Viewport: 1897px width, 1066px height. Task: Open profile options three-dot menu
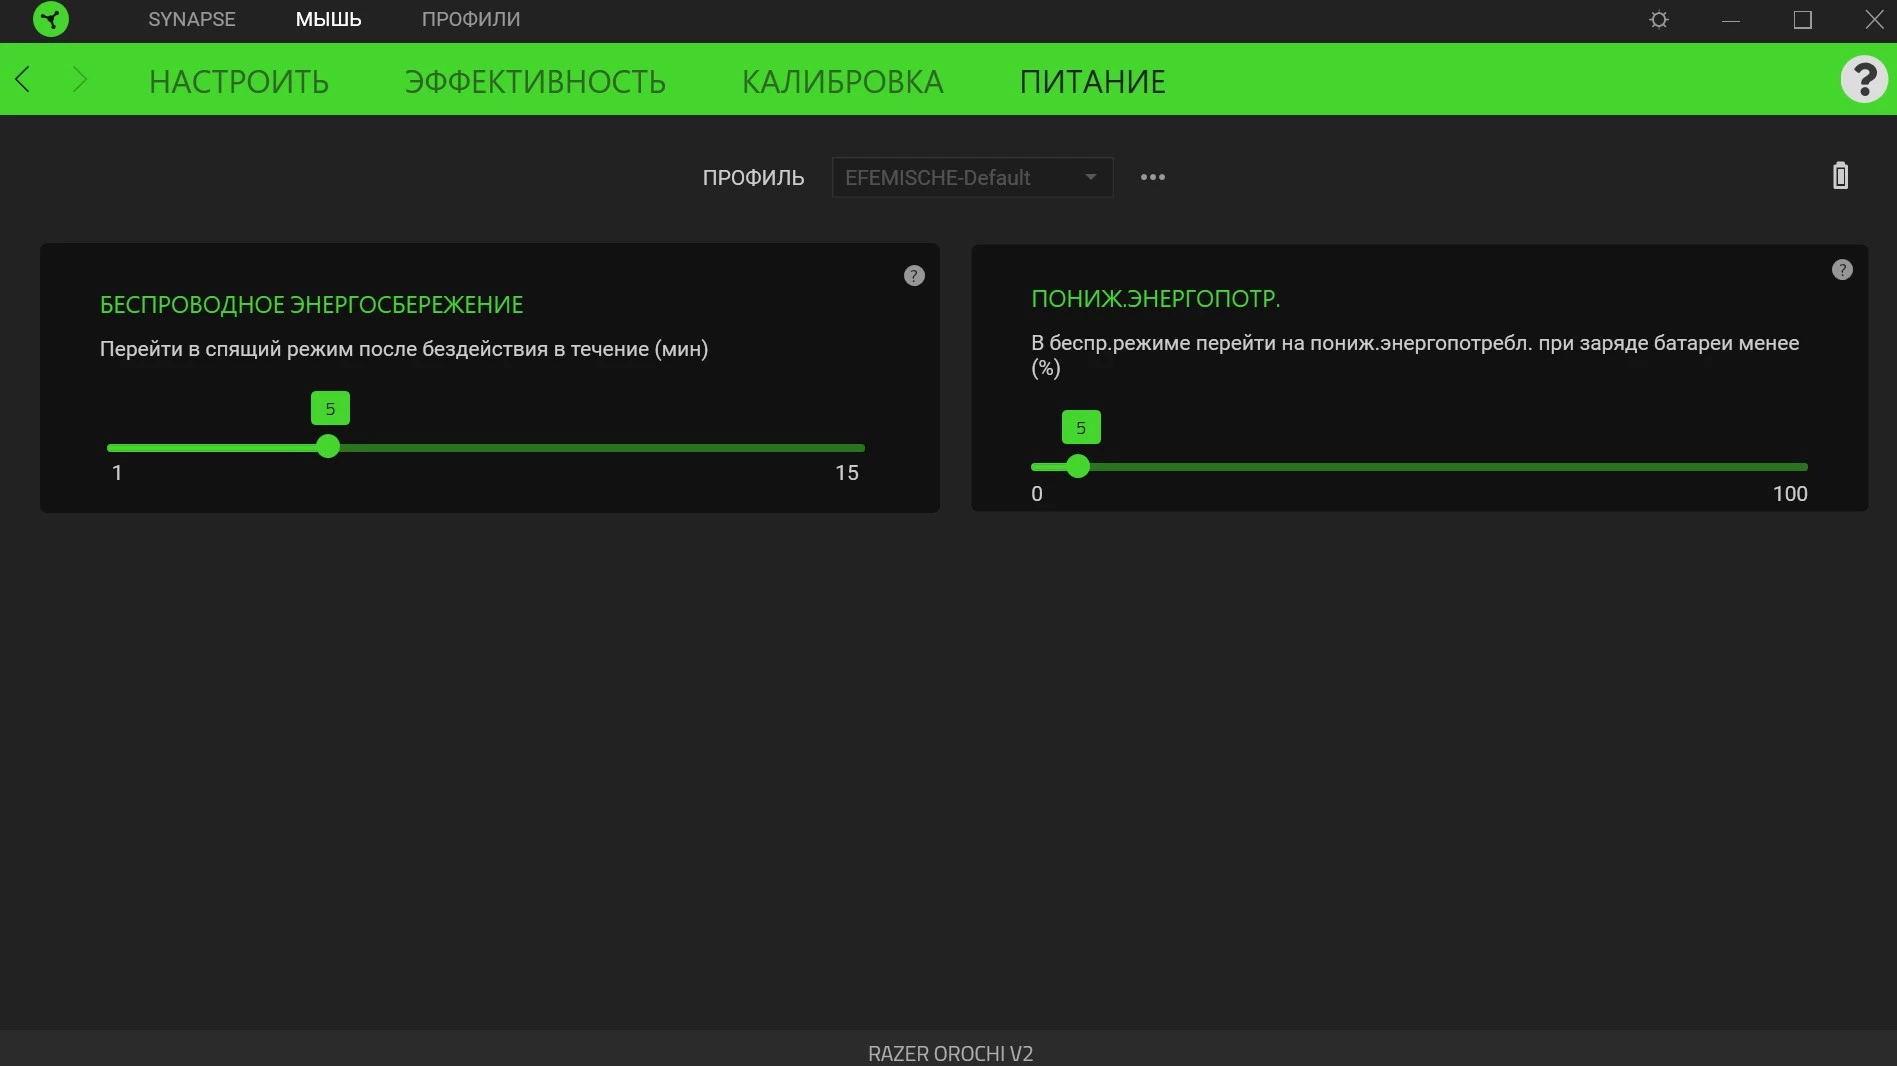[1153, 177]
